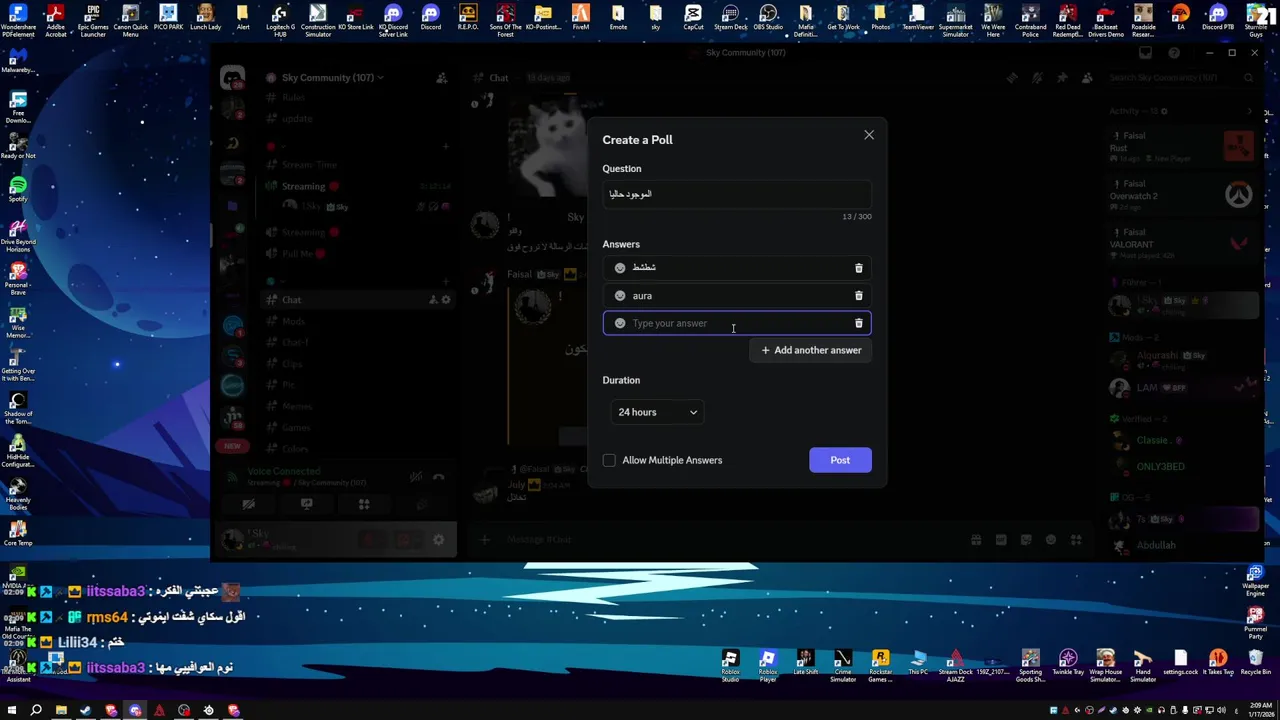Select the It Takes Two desktop icon
Viewport: 1280px width, 720px height.
[1218, 662]
